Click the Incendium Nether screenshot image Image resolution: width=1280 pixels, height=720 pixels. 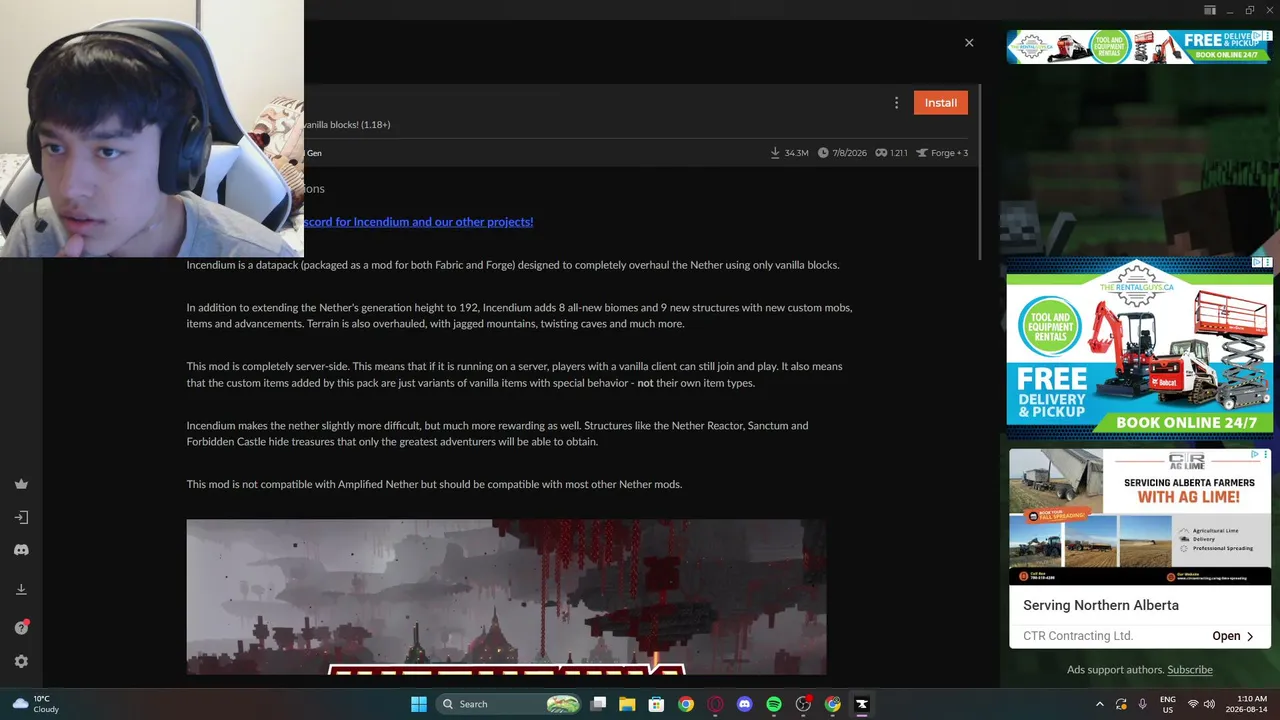coord(506,597)
